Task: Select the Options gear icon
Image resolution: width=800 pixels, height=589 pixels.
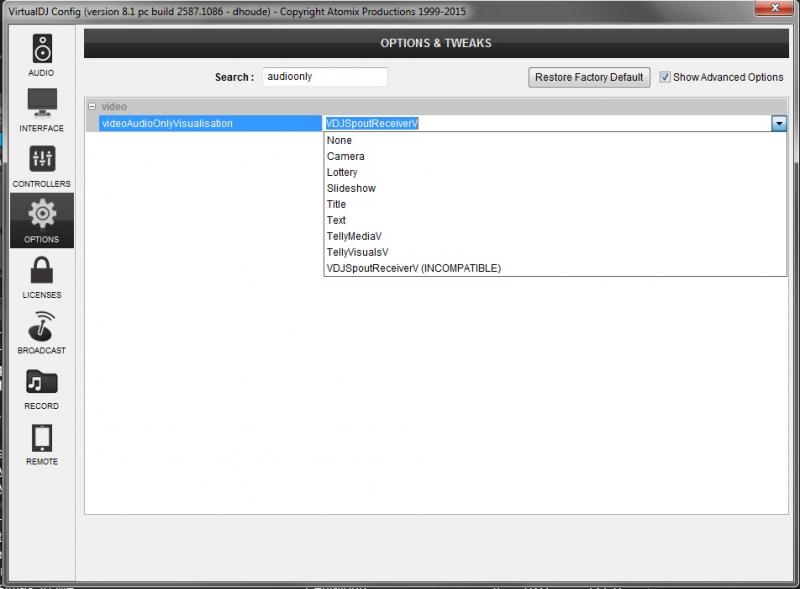Action: click(42, 214)
